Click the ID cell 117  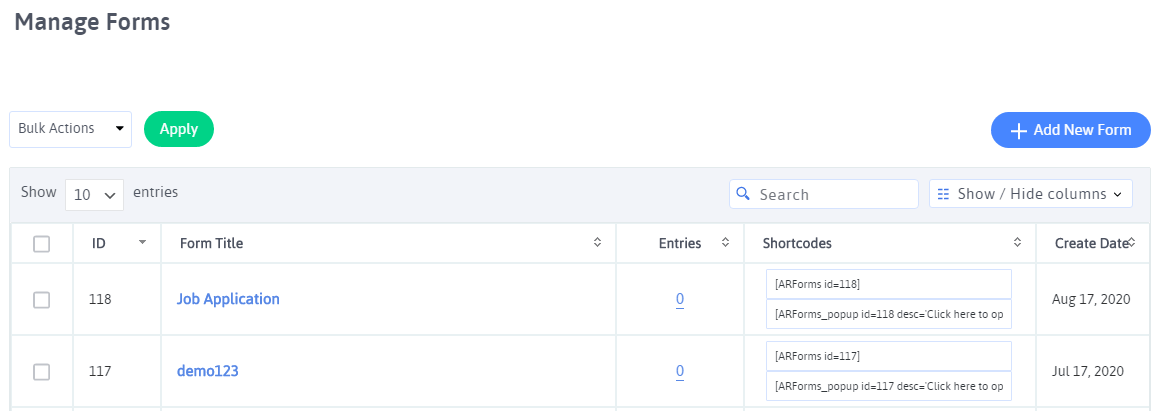coord(99,372)
